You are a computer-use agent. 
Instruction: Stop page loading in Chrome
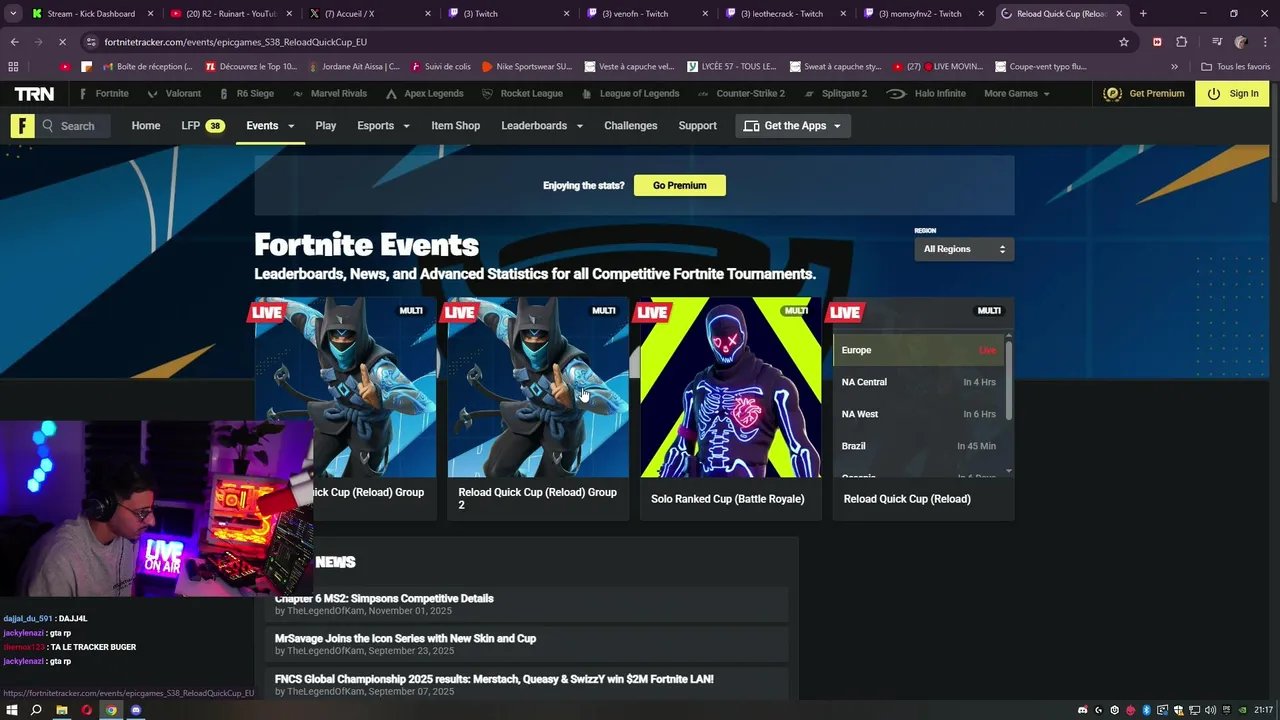click(62, 42)
